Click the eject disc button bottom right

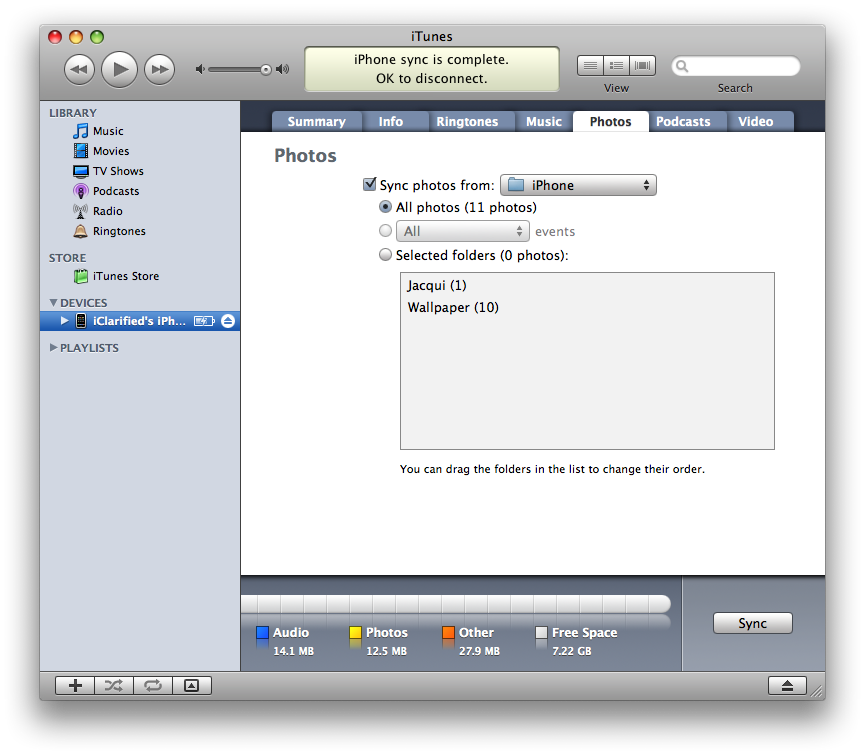[787, 686]
